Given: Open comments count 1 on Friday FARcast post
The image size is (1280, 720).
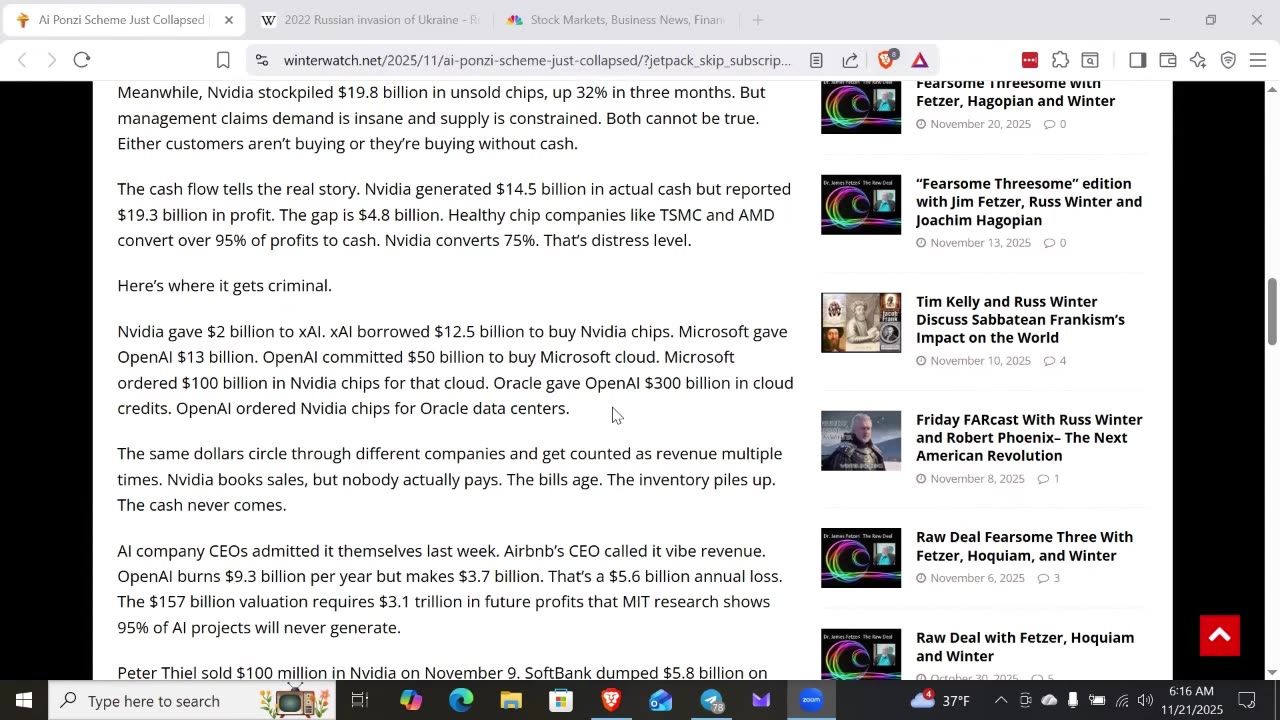Looking at the screenshot, I should [1049, 479].
